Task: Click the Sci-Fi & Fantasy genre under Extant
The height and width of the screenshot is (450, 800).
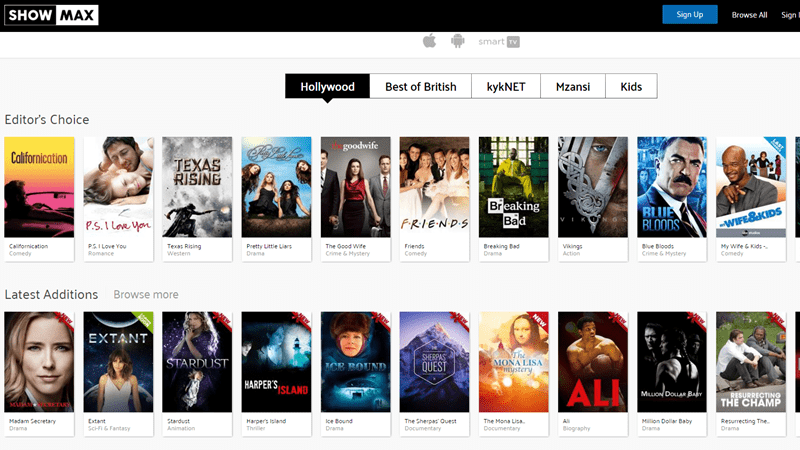Action: [109, 428]
